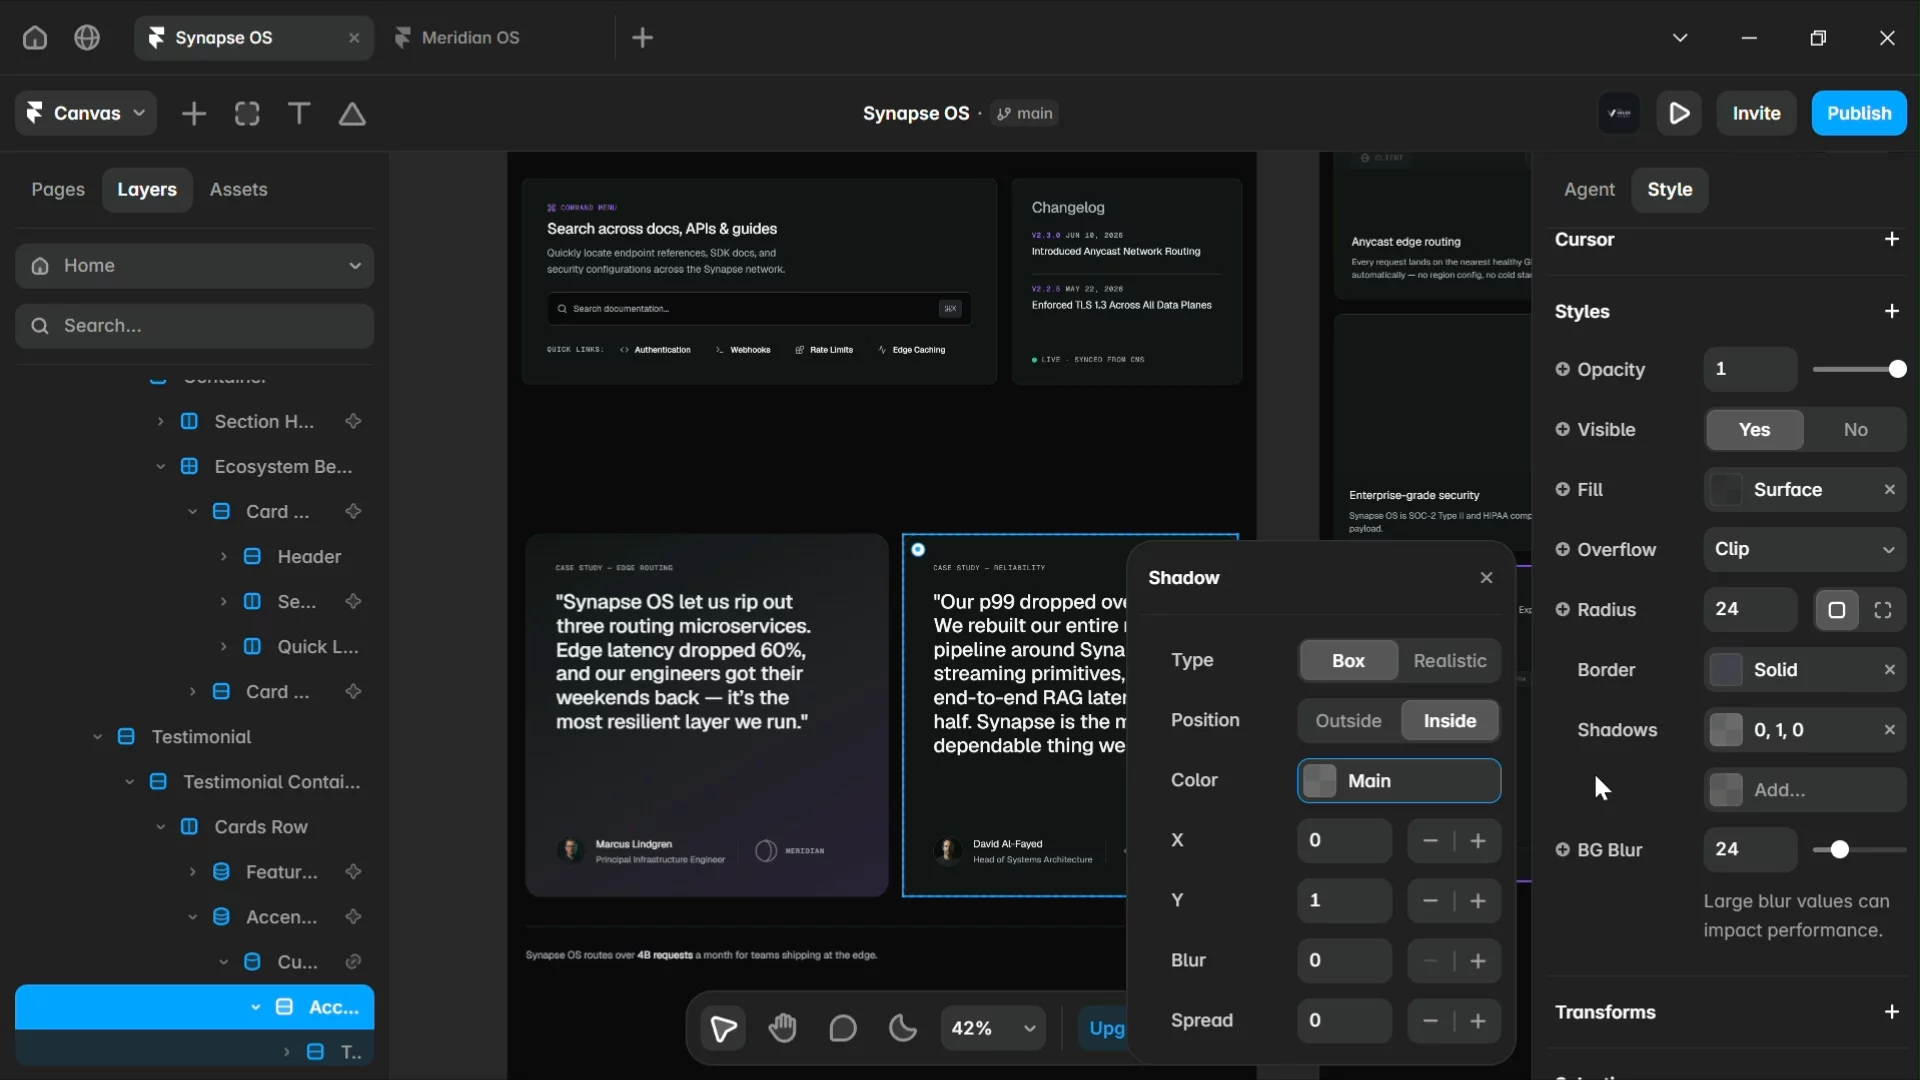Image resolution: width=1920 pixels, height=1080 pixels.
Task: Remove the Surface fill
Action: (1890, 490)
